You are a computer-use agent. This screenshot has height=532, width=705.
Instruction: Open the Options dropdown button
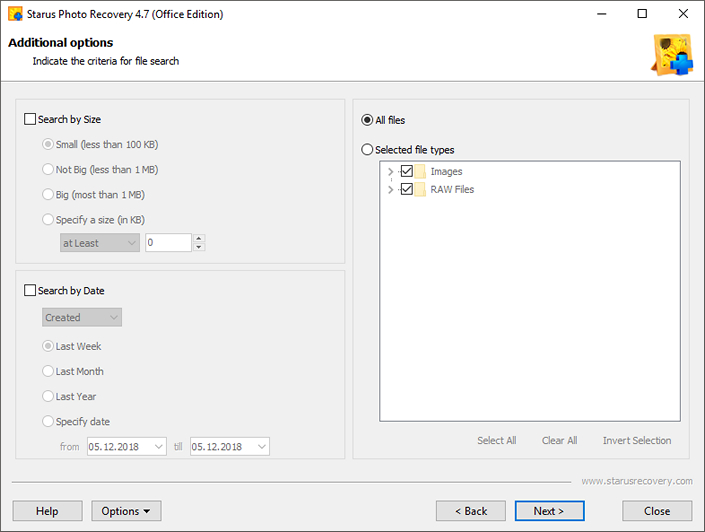coord(126,511)
